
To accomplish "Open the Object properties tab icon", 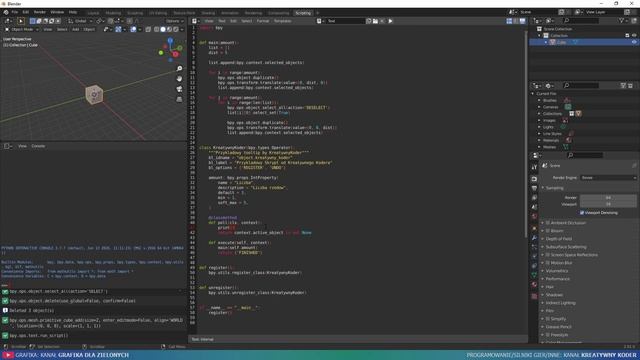I will click(534, 228).
